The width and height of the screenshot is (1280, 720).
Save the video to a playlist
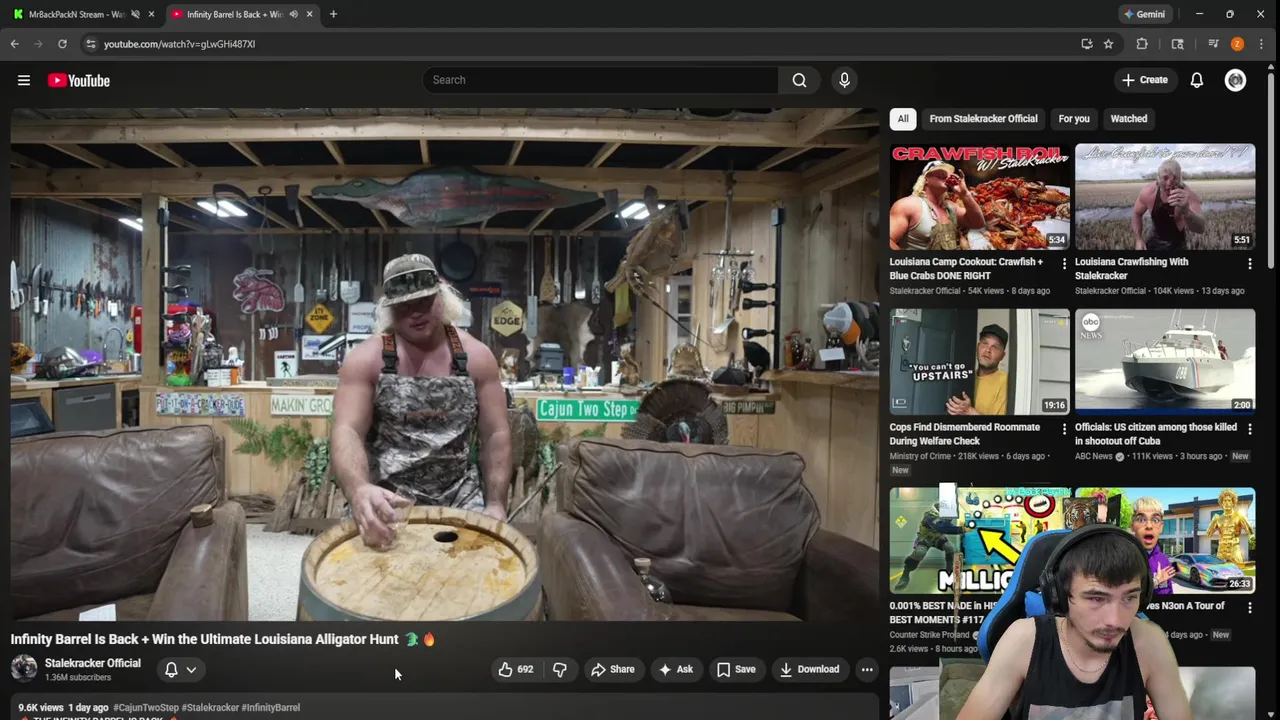736,669
